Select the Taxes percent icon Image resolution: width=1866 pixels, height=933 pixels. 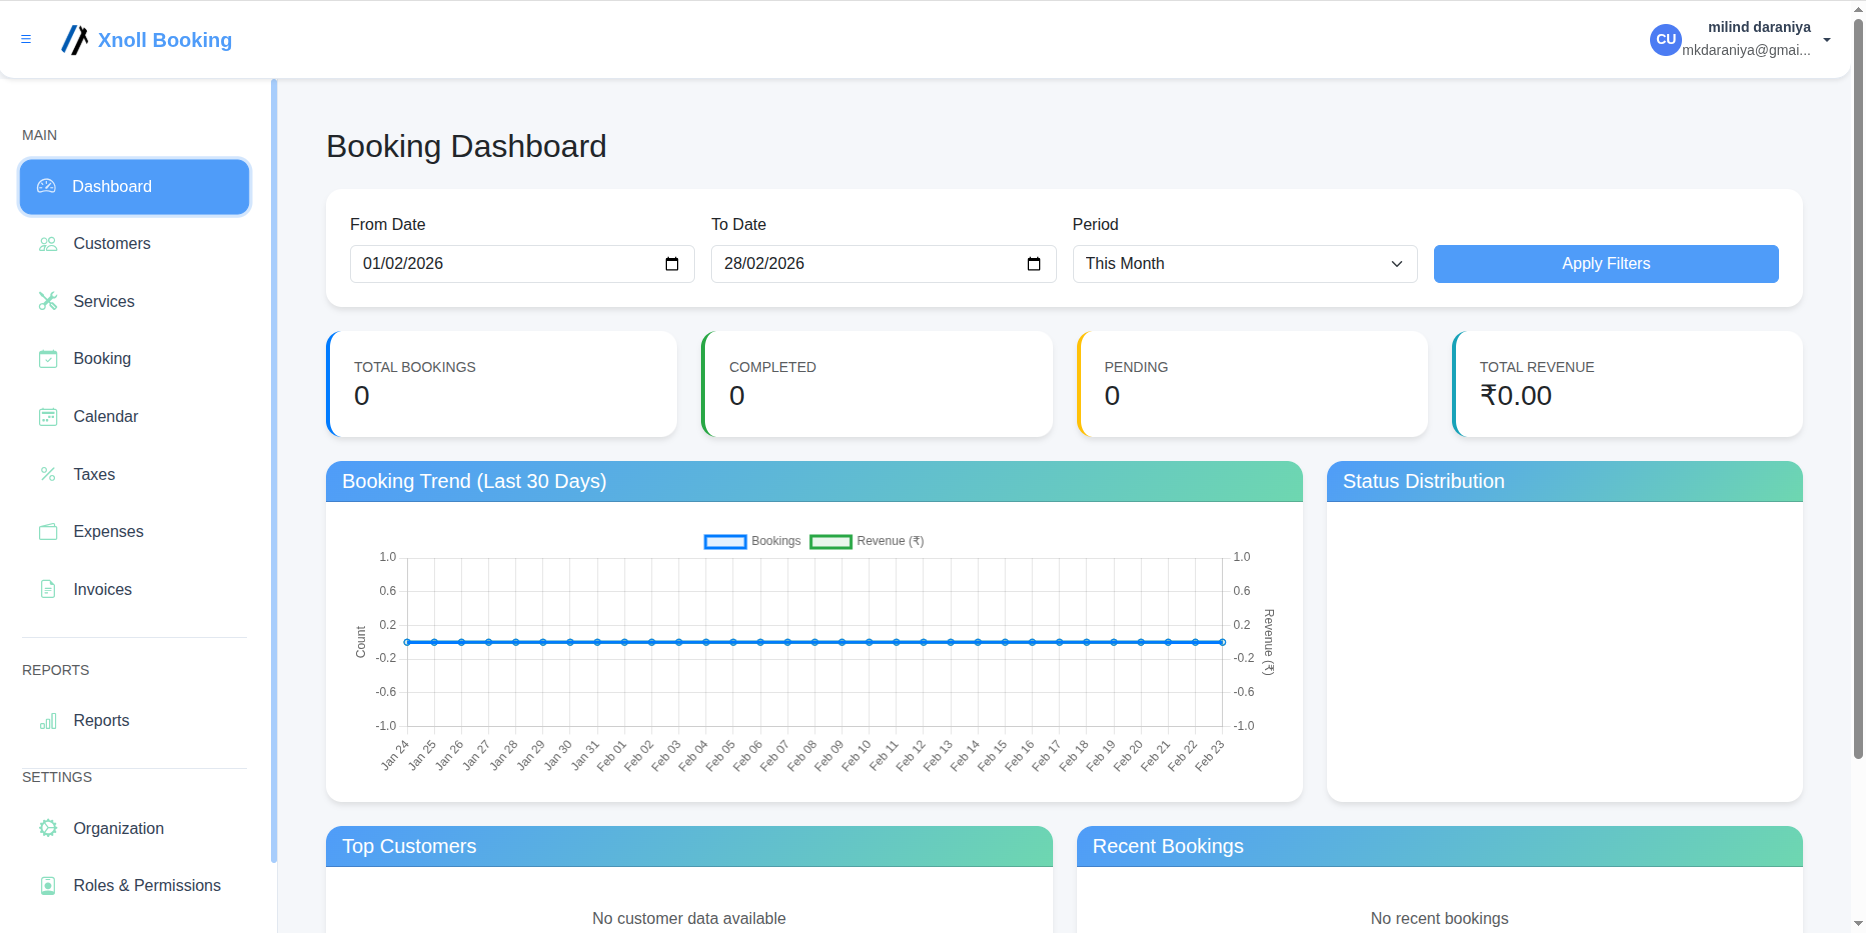click(x=48, y=474)
